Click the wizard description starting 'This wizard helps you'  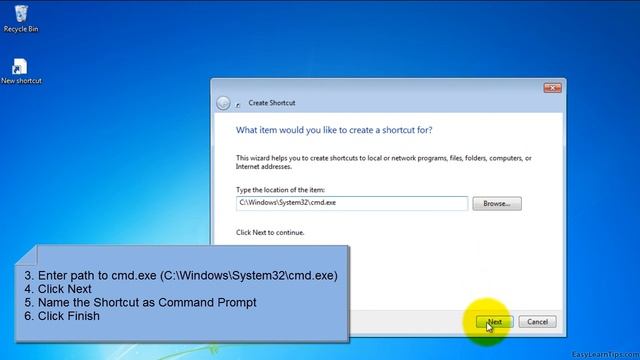384,162
